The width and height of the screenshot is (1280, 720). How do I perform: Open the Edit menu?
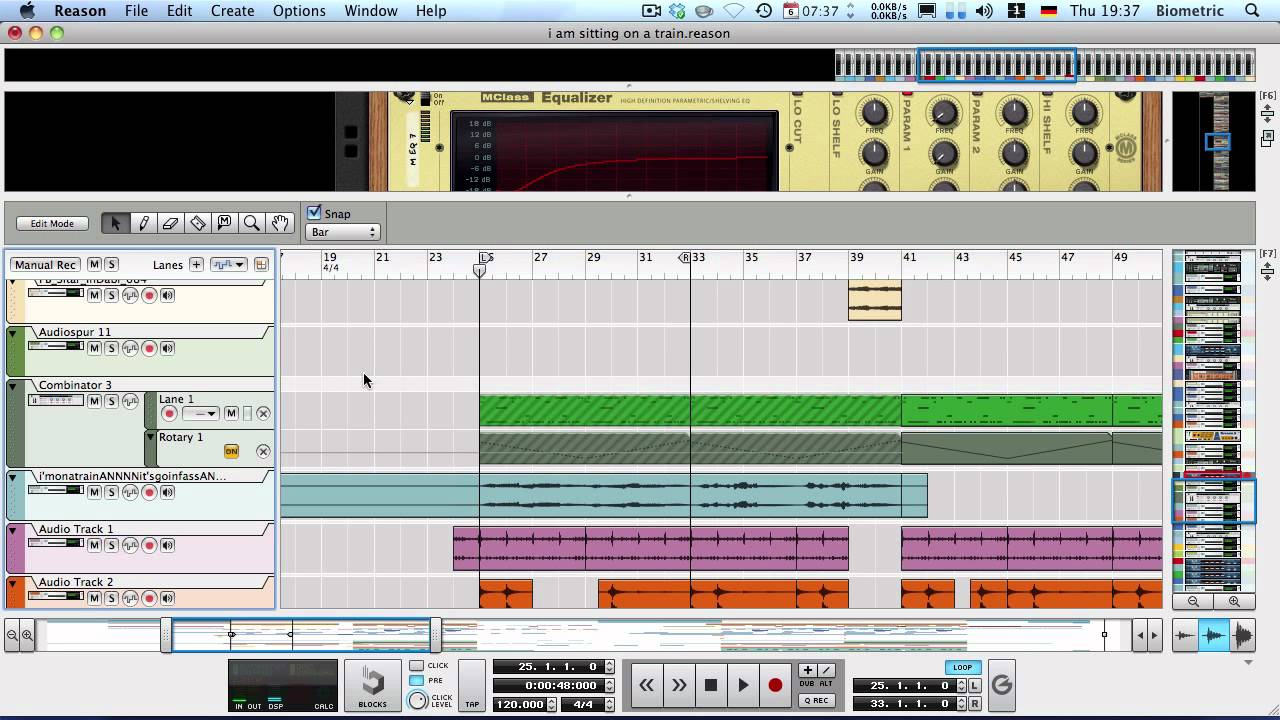point(180,11)
